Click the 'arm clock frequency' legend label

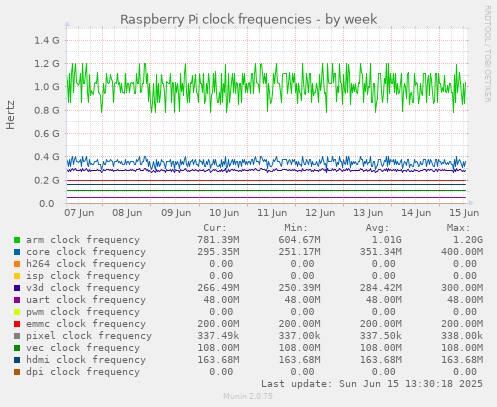[x=83, y=240]
